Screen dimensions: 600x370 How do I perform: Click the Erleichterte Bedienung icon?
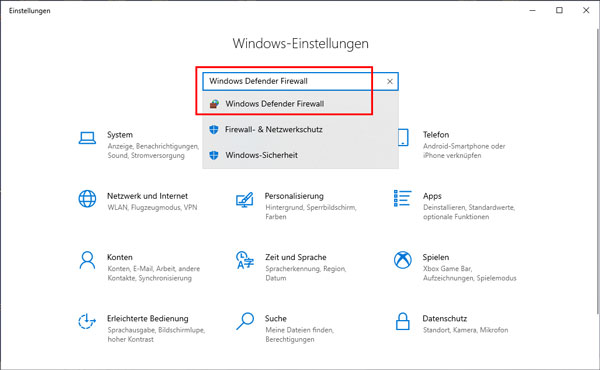click(87, 321)
